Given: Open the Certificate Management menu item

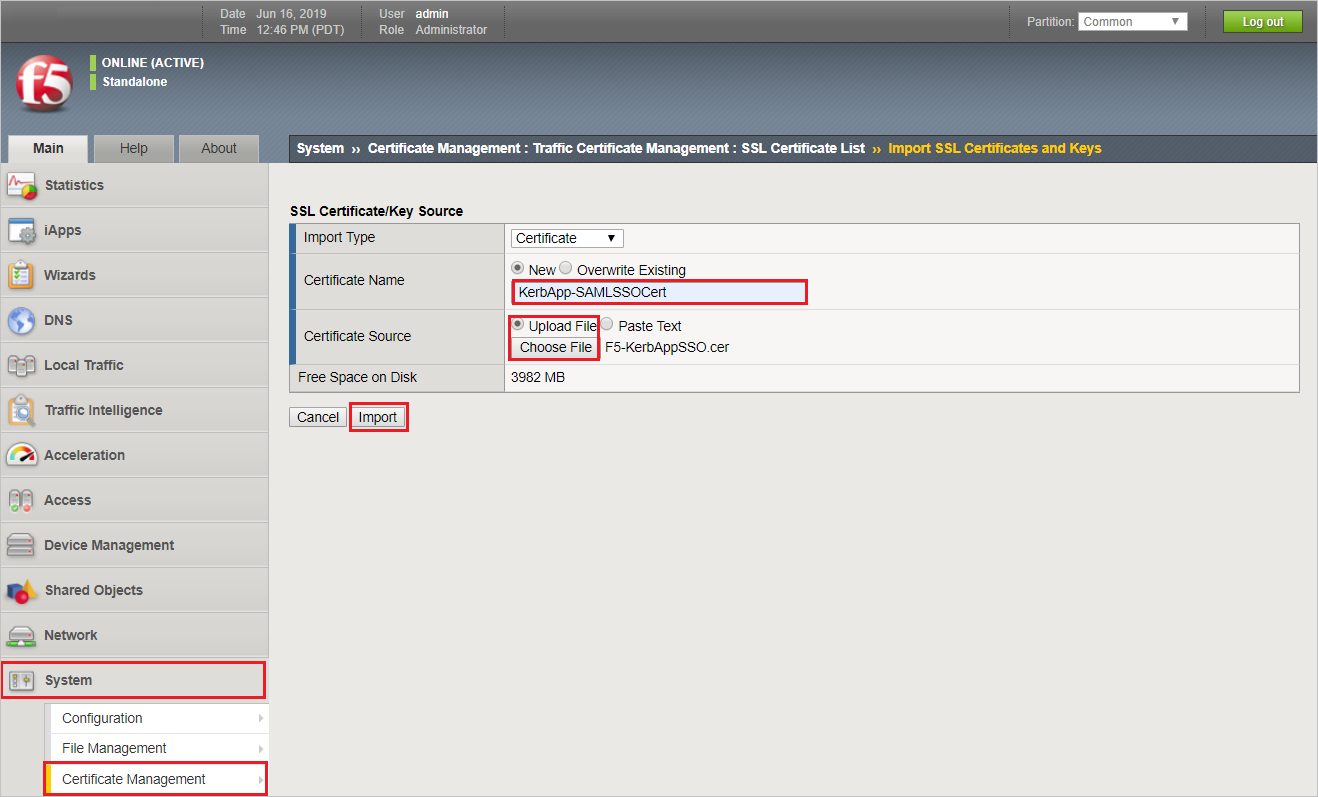Looking at the screenshot, I should pyautogui.click(x=159, y=779).
